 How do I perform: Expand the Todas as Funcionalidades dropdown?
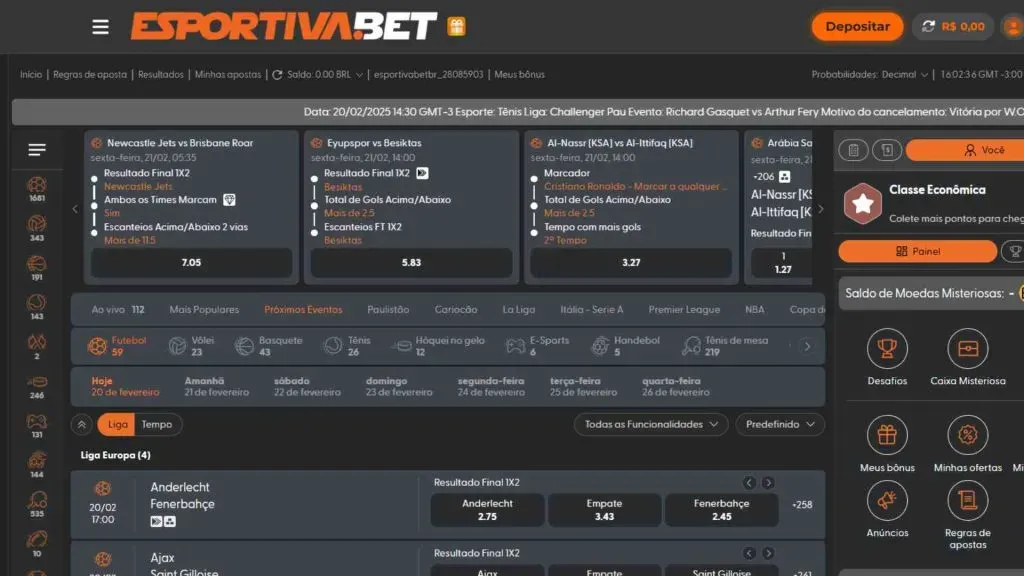pos(651,424)
